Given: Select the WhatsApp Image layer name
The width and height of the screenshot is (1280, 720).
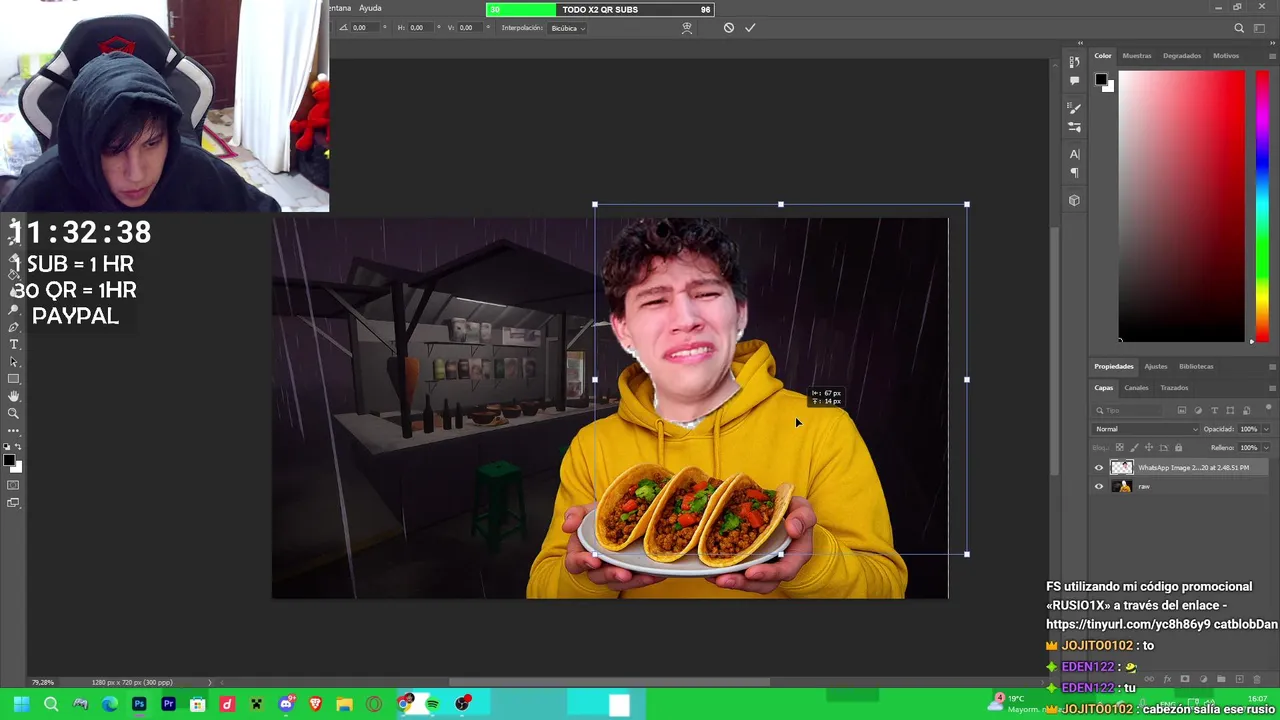Looking at the screenshot, I should pyautogui.click(x=1194, y=468).
